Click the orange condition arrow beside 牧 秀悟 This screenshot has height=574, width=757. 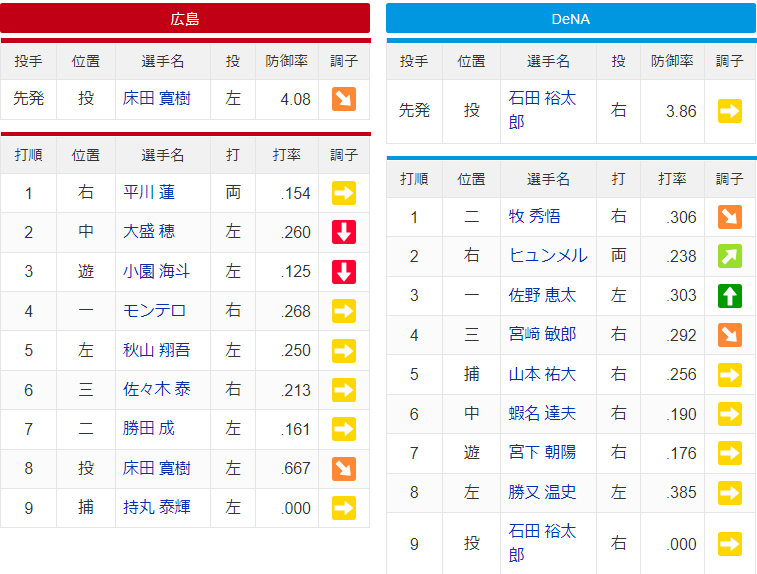pos(729,217)
